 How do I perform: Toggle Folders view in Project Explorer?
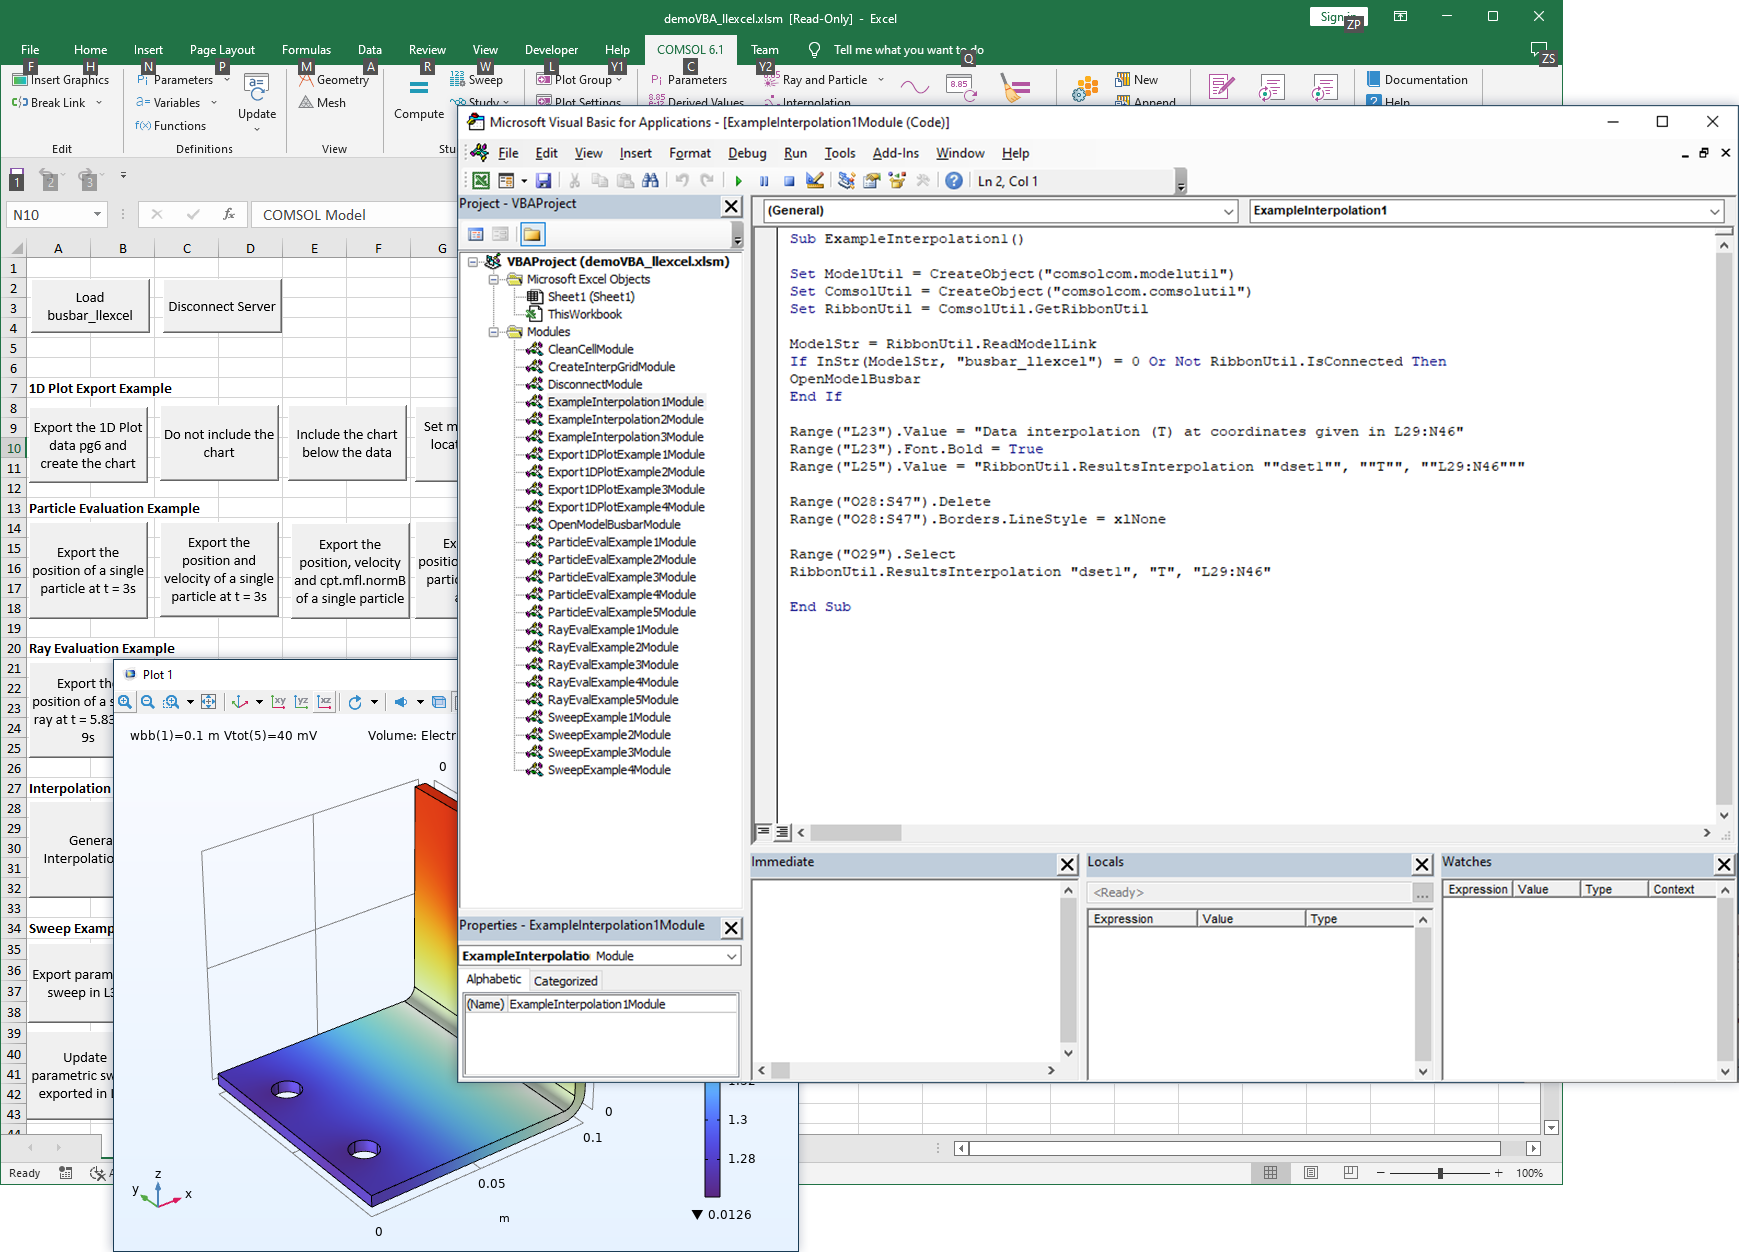[x=532, y=234]
